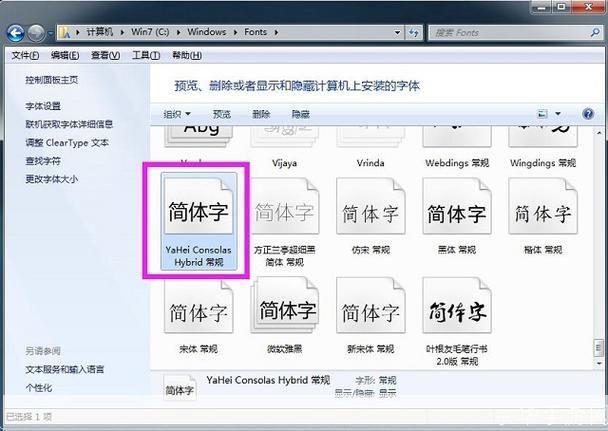Click the scrollbar down arrow
The width and height of the screenshot is (608, 431).
(x=599, y=363)
